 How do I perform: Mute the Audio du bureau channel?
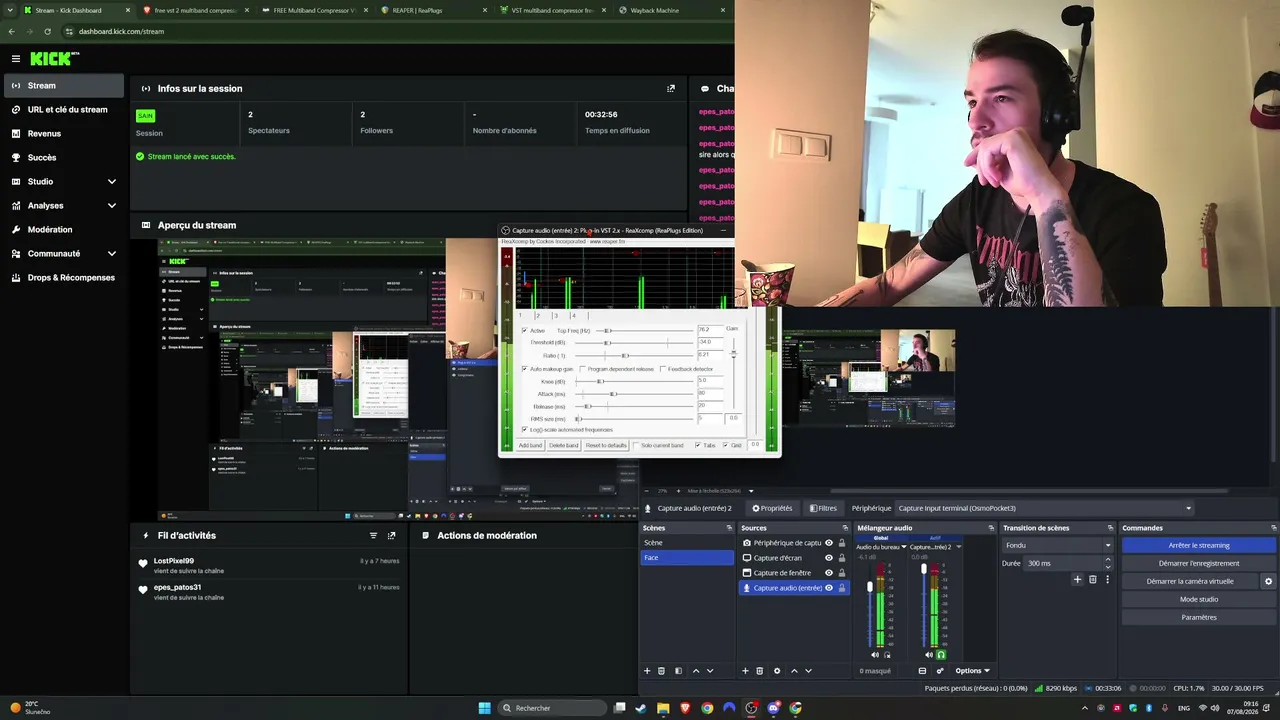(875, 655)
